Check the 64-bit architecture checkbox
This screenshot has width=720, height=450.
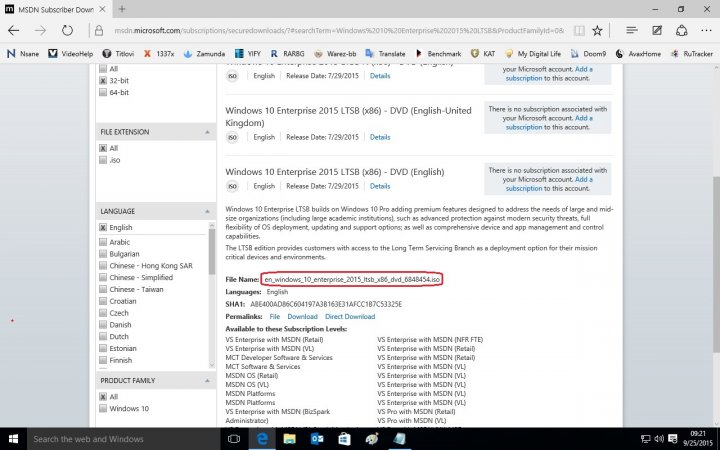click(x=103, y=92)
